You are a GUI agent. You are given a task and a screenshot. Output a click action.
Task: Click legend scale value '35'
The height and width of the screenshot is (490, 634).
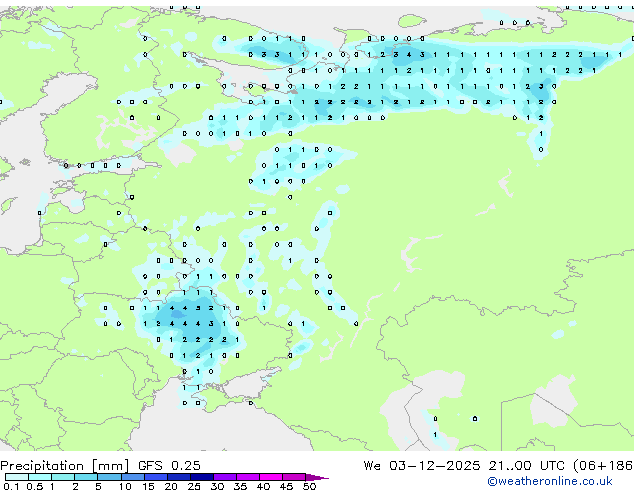click(240, 486)
